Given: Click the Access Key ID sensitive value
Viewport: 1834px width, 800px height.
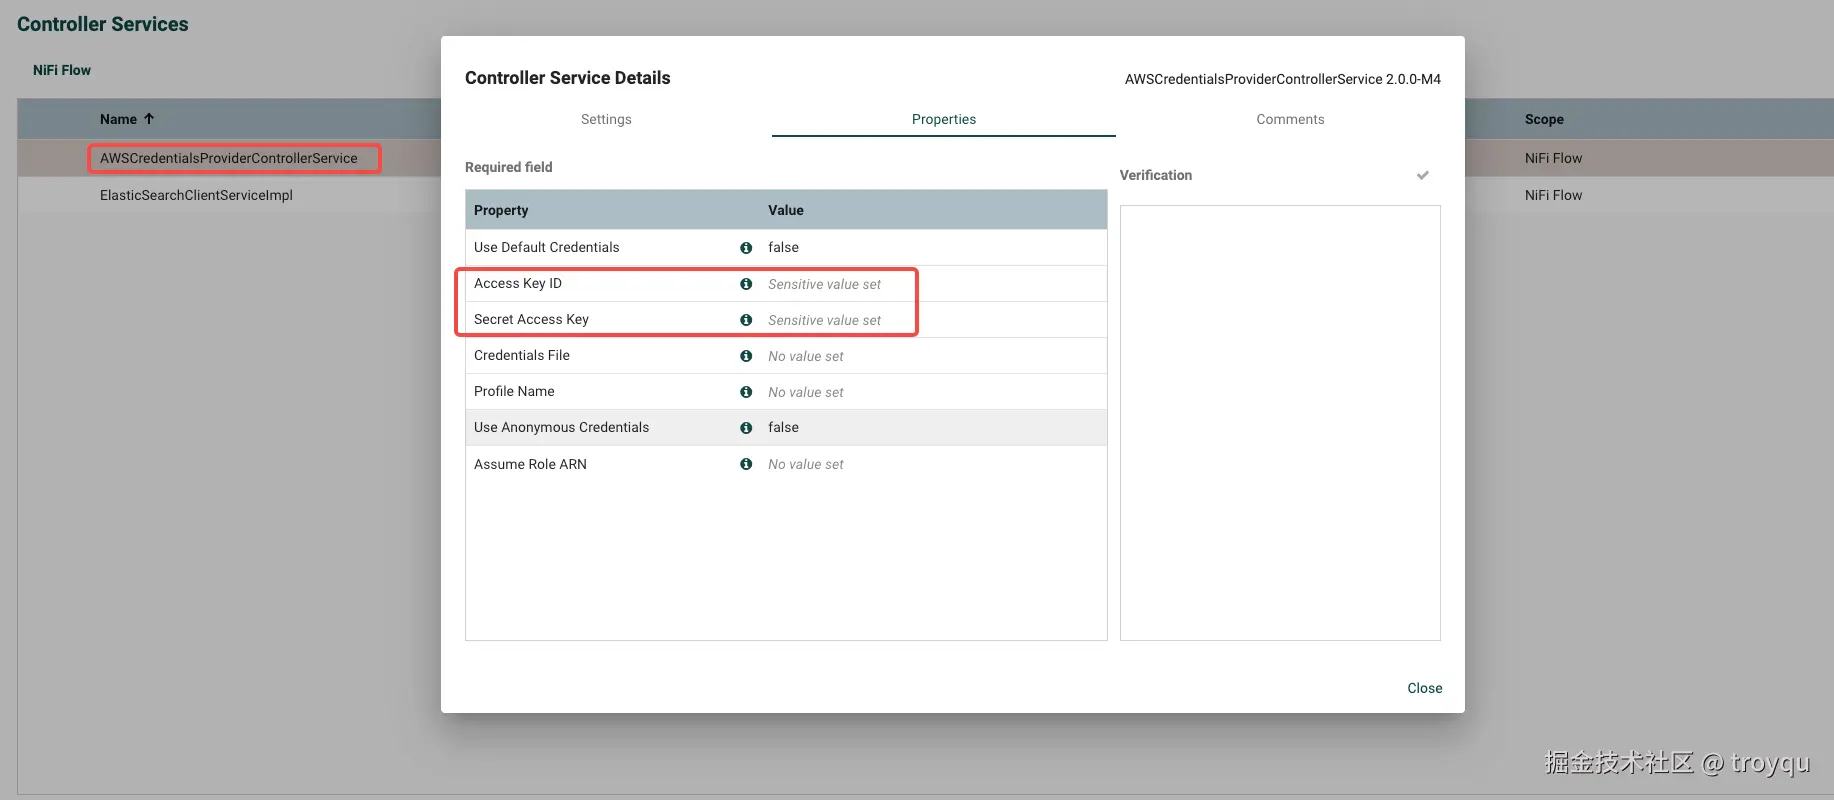Looking at the screenshot, I should click(824, 284).
